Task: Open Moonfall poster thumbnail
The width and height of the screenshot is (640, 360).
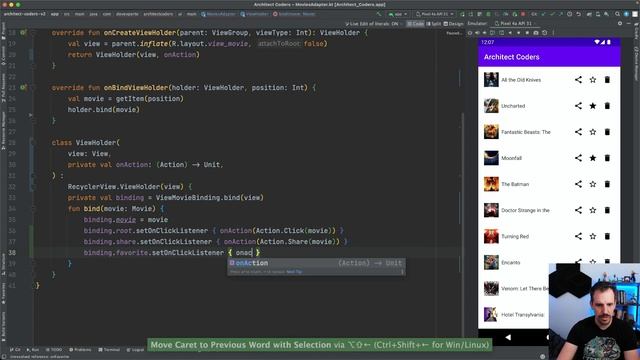Action: point(491,158)
